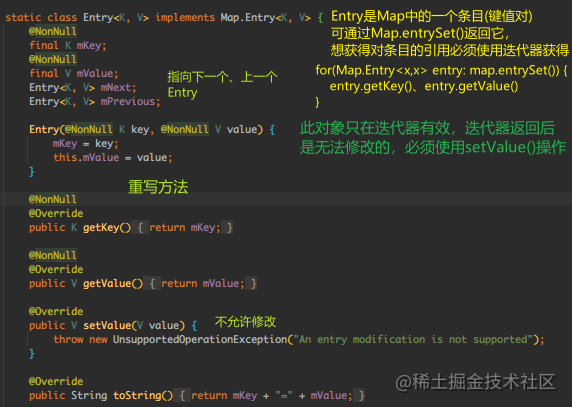Click the 'new' keyword before UnsupportedOperationException

point(98,340)
